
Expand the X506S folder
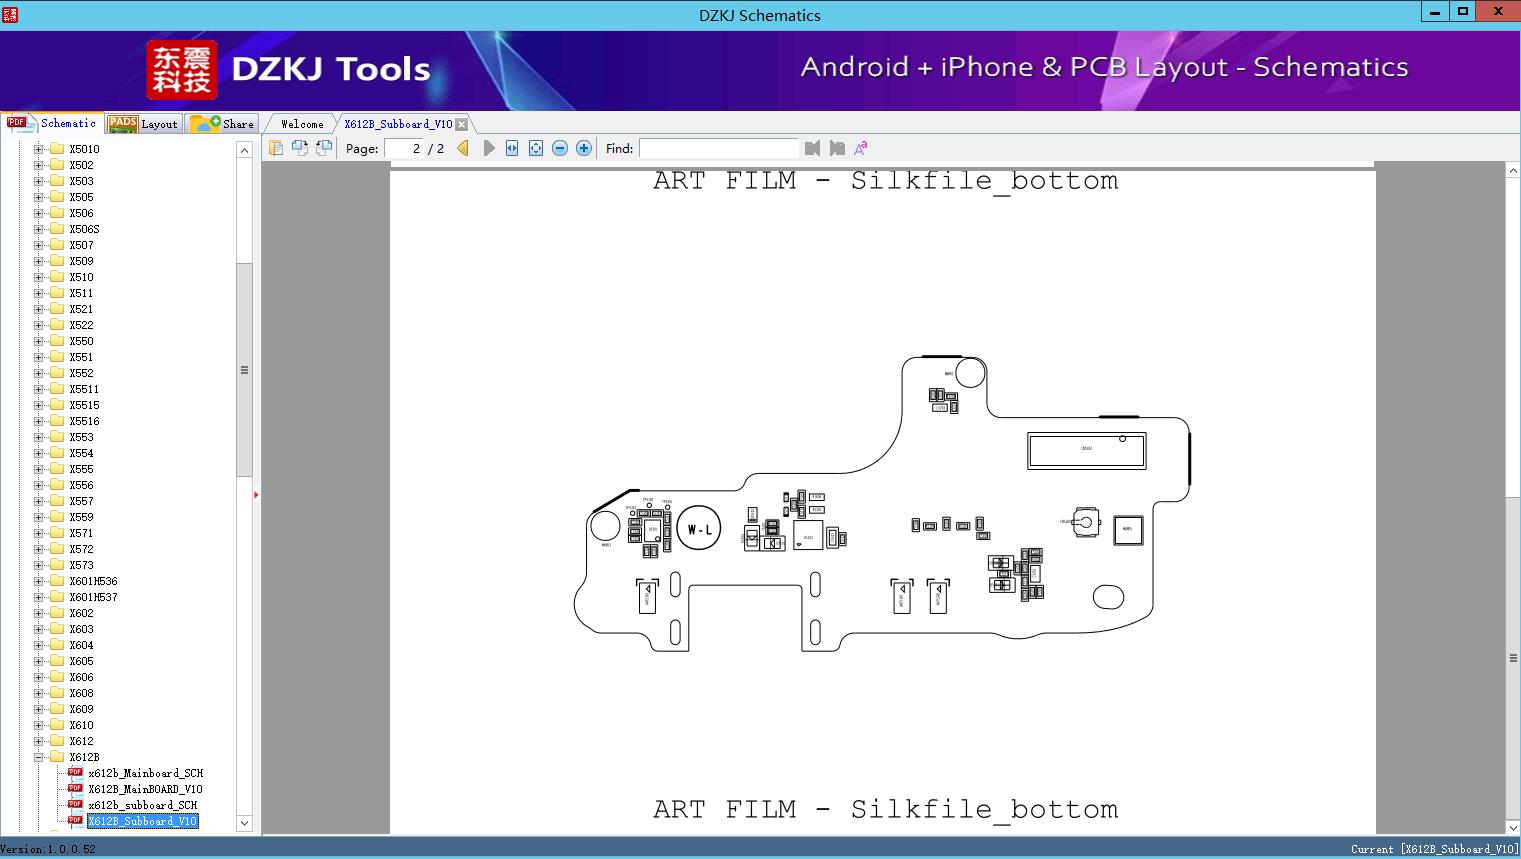39,229
